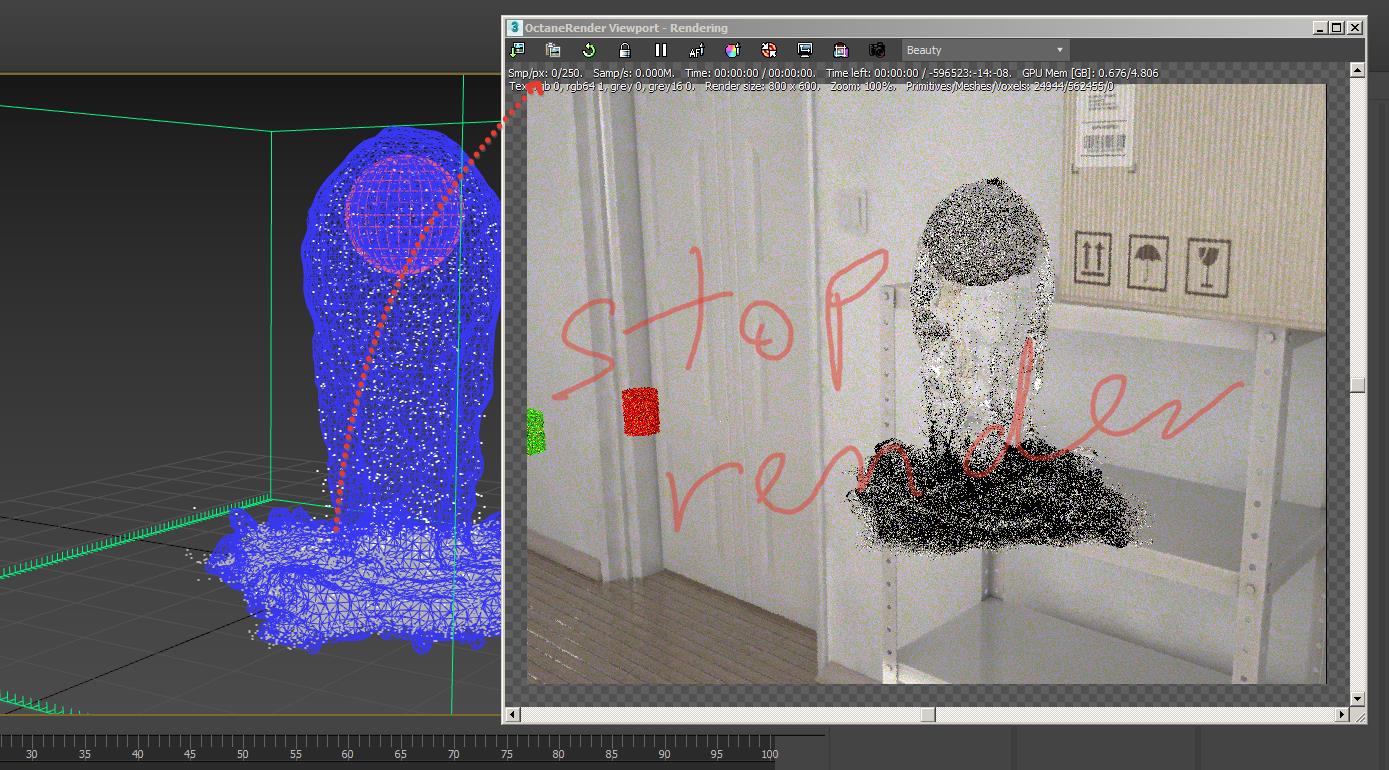Enable the render region monitor icon

point(805,50)
